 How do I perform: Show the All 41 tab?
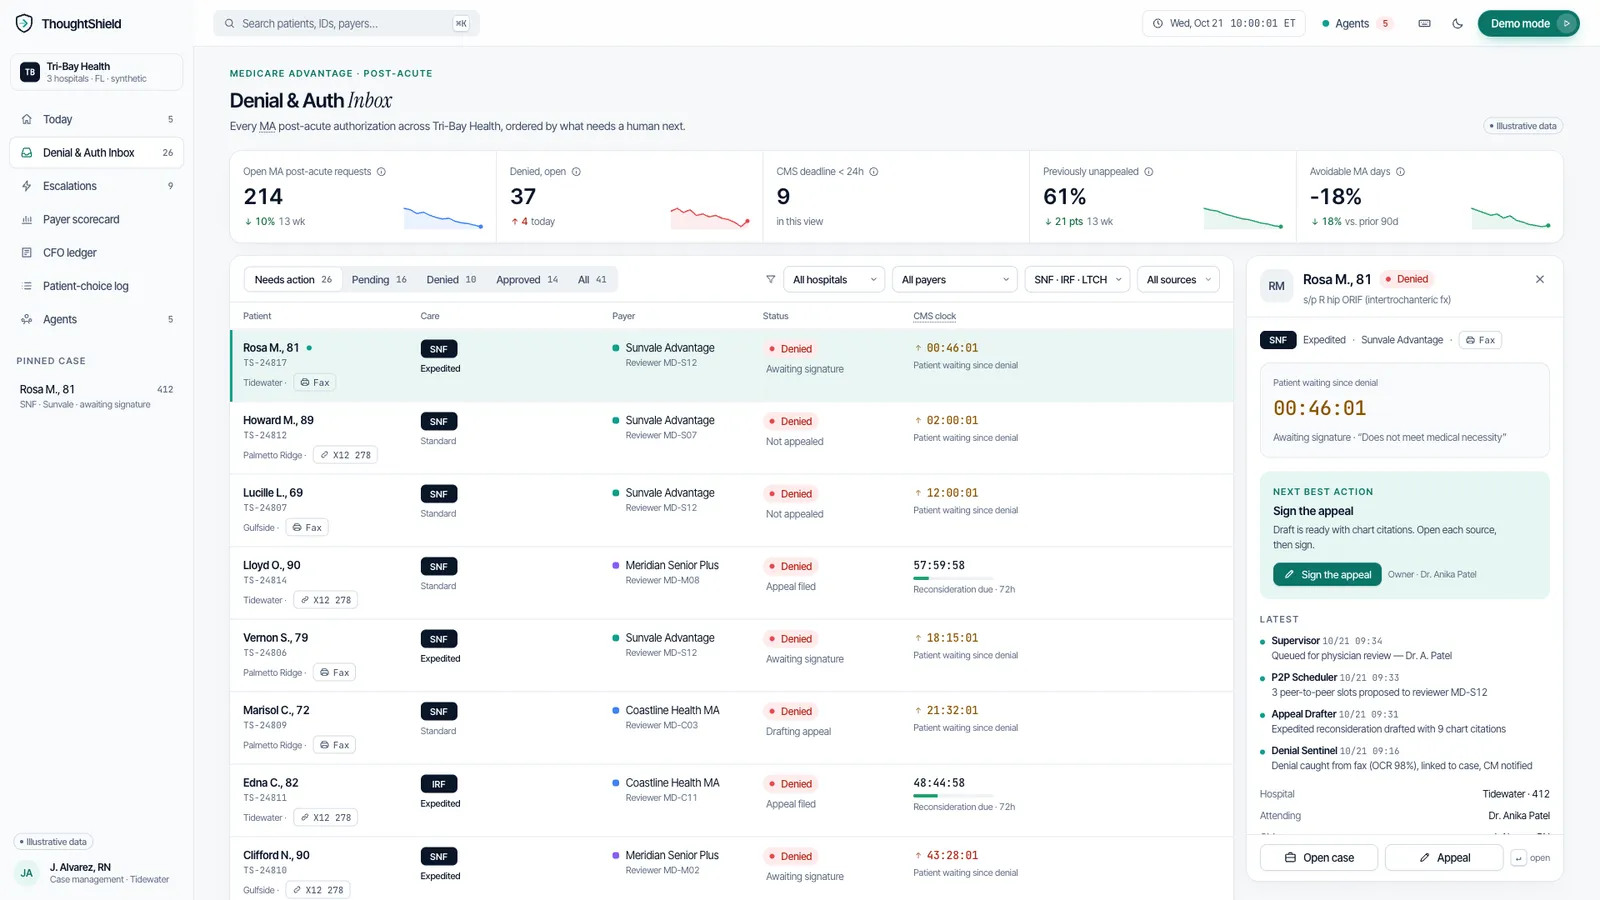[x=592, y=280]
